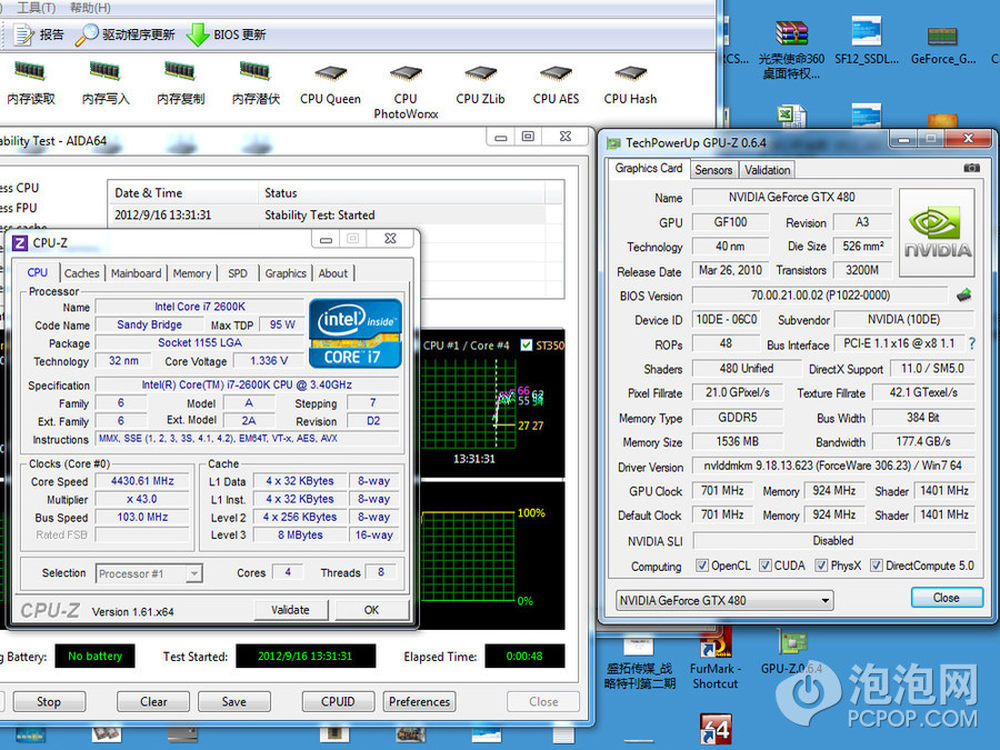The width and height of the screenshot is (1000, 750).
Task: Toggle the CUDA checkbox in GPU-Z
Action: coord(765,566)
